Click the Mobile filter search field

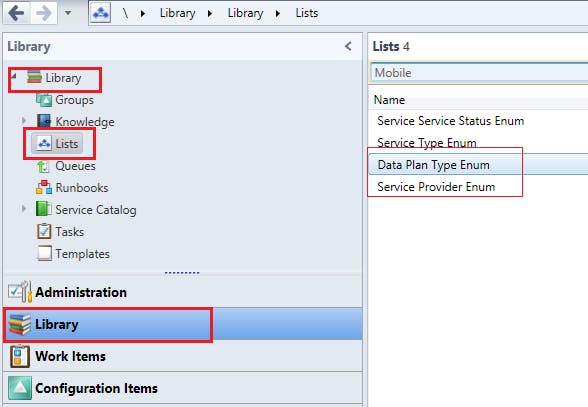coord(479,72)
